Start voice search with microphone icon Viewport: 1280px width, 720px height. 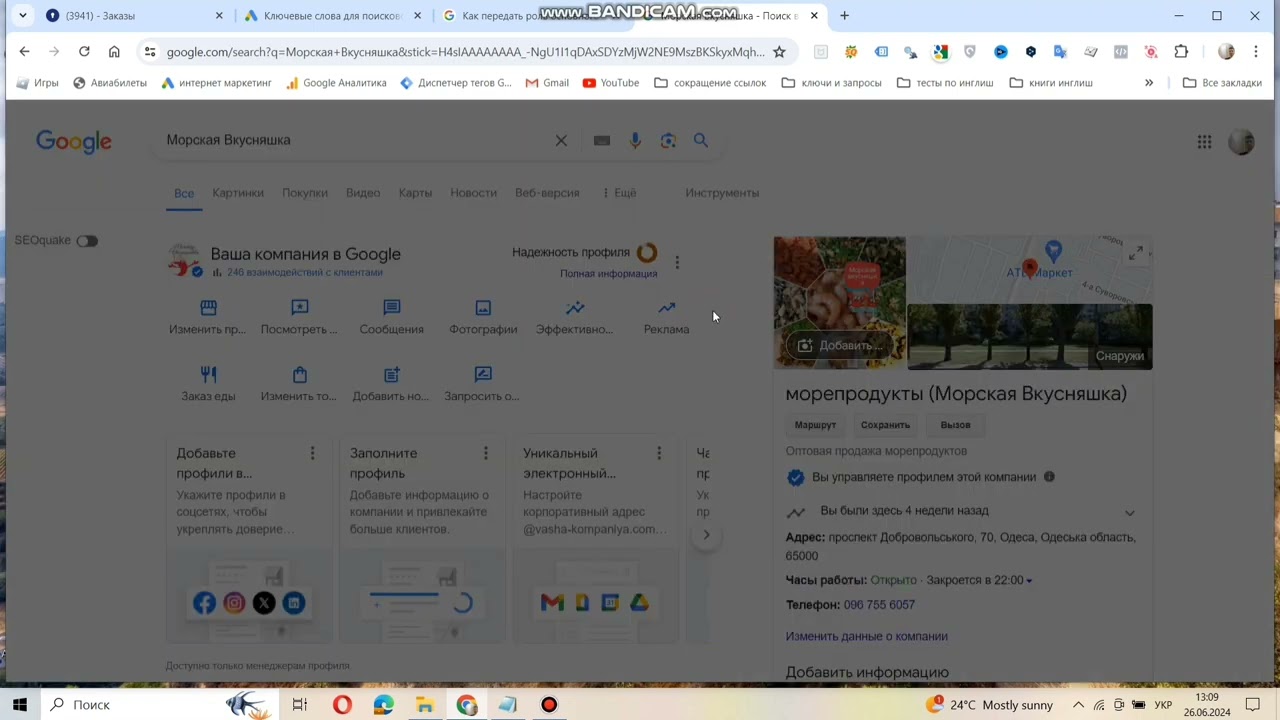(x=635, y=141)
